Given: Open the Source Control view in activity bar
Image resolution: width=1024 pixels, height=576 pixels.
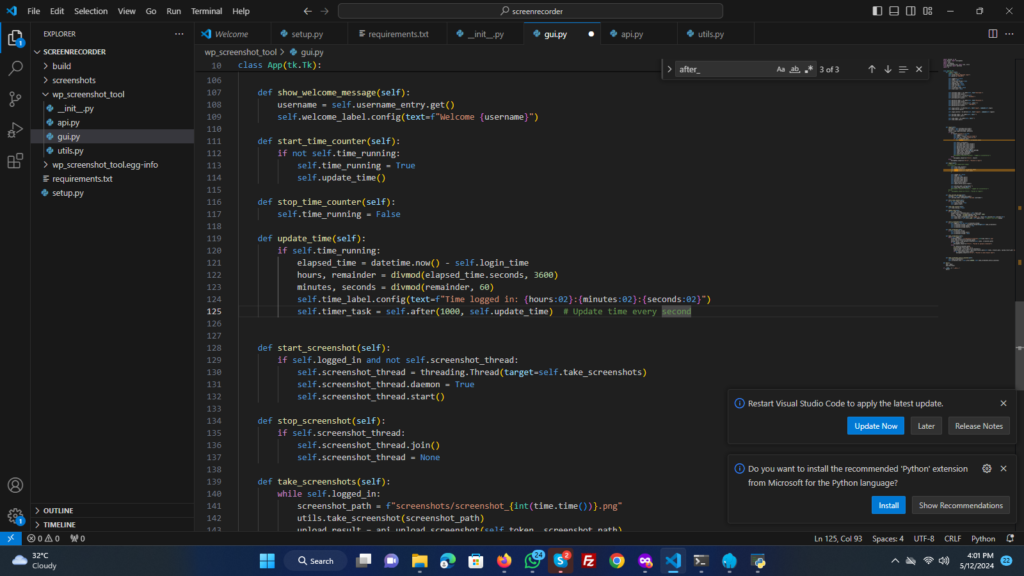Looking at the screenshot, I should (16, 99).
